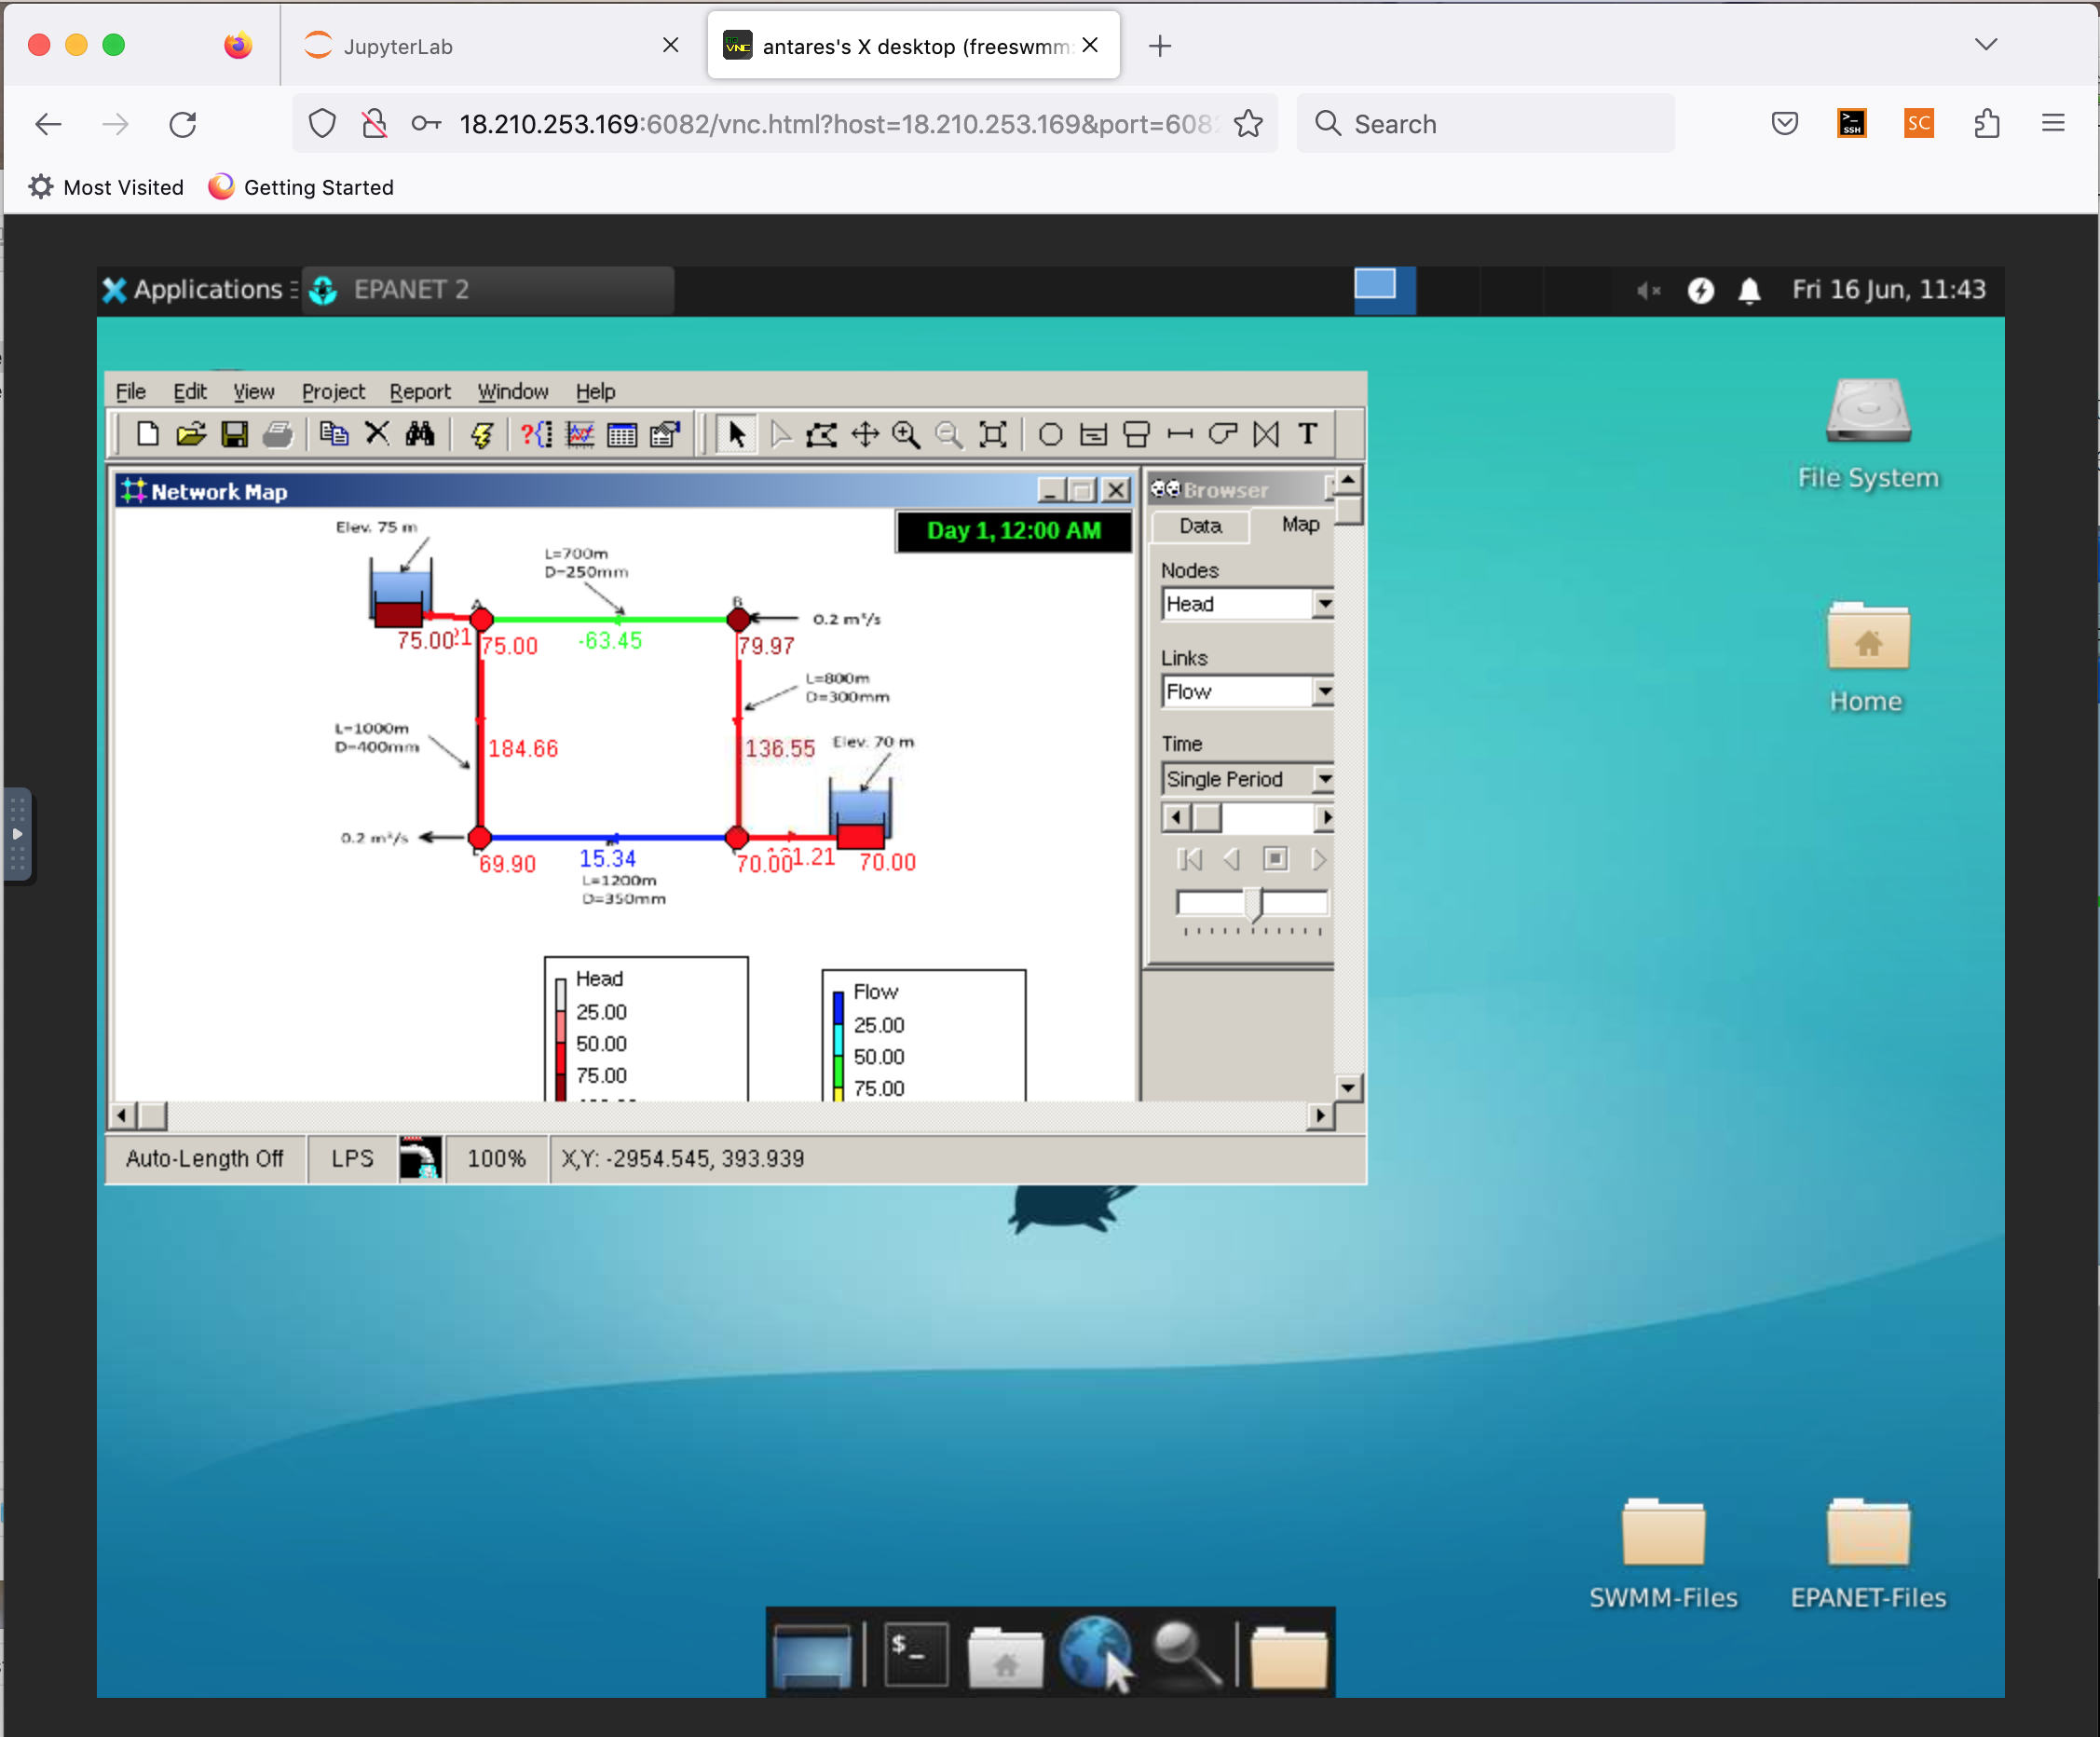
Task: Select the Add Reservoir tool
Action: [x=1094, y=434]
